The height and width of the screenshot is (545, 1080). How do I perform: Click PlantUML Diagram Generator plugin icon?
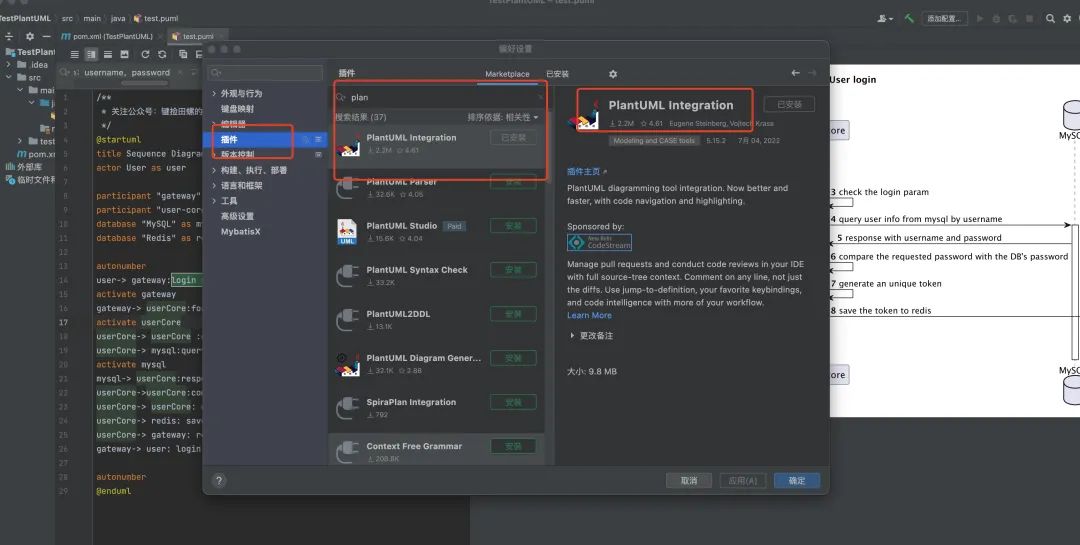tap(347, 364)
